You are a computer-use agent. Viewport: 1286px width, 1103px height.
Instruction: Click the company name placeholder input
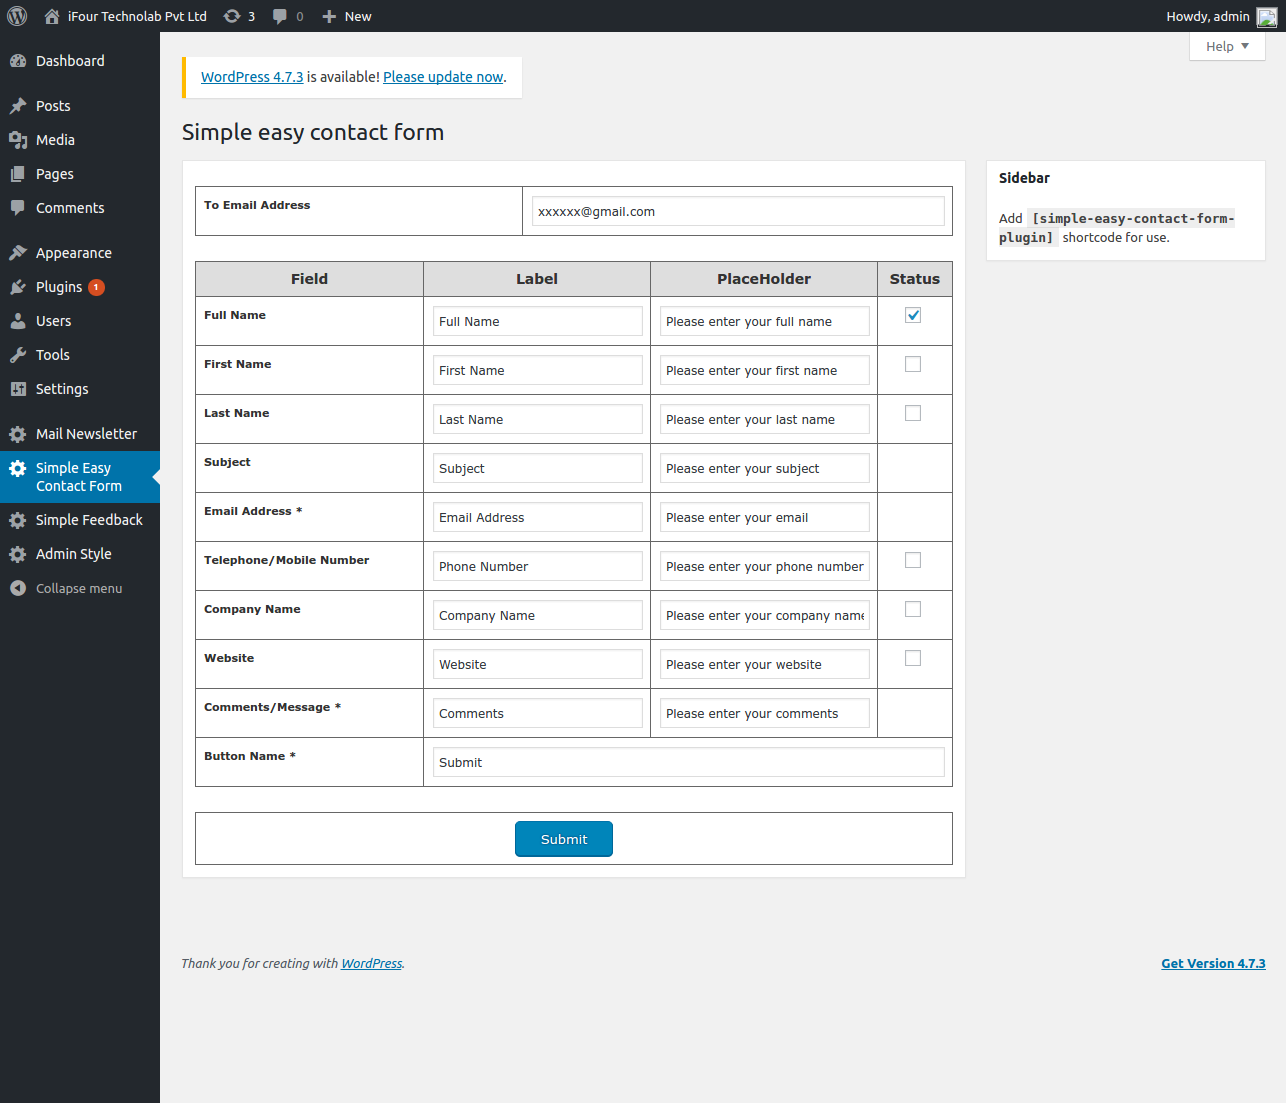click(x=765, y=615)
